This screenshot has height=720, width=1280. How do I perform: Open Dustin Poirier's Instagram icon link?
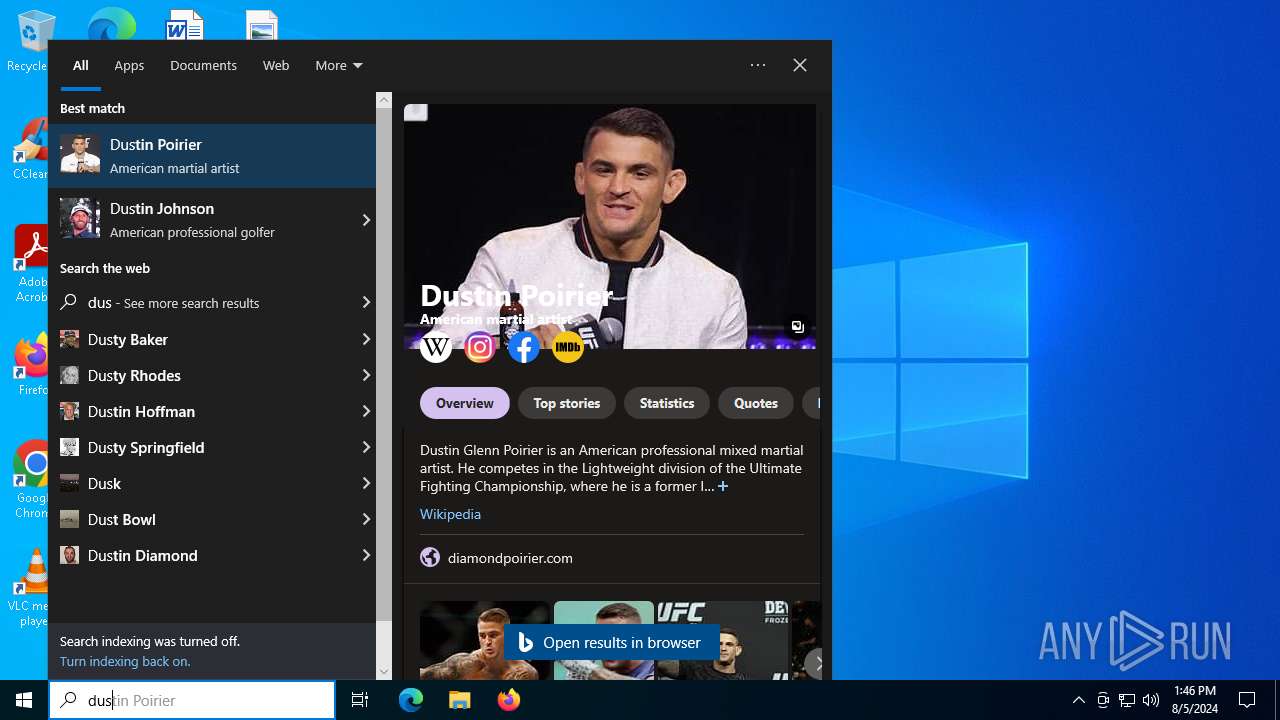point(480,347)
